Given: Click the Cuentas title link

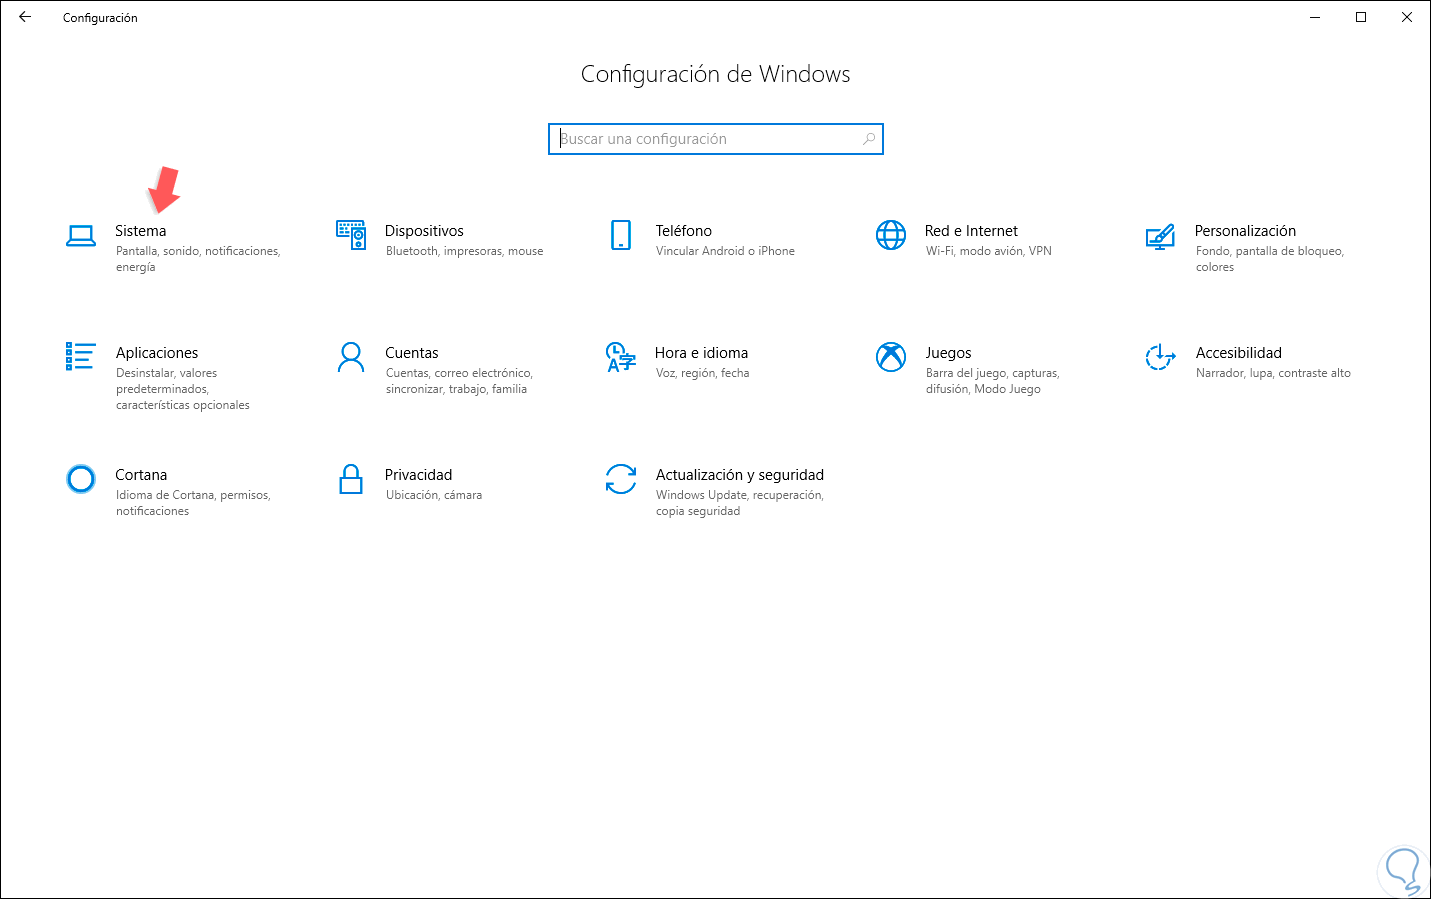Looking at the screenshot, I should tap(412, 353).
